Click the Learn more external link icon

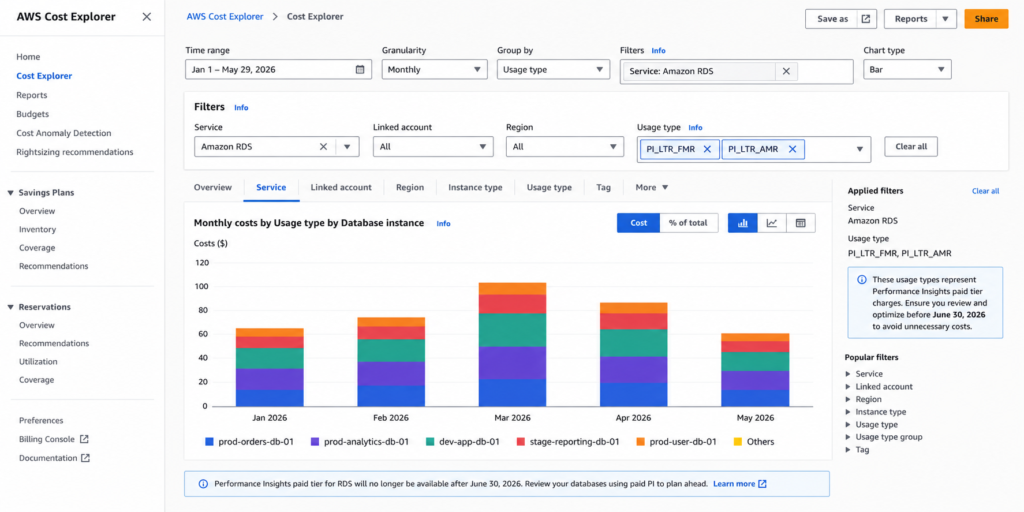(x=763, y=484)
